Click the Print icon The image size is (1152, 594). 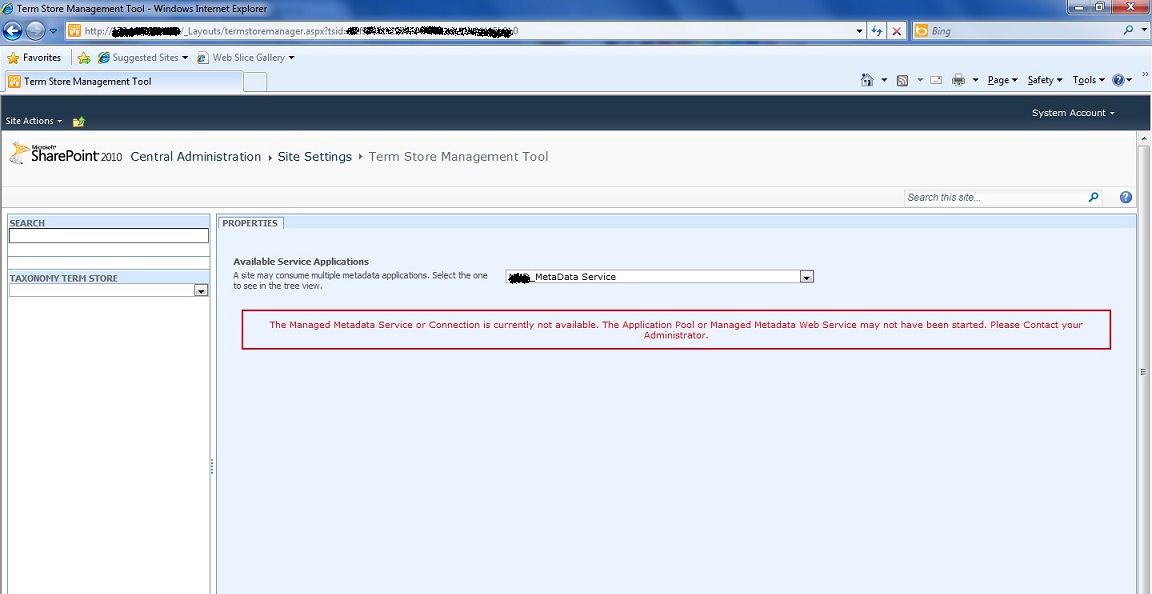click(x=958, y=80)
